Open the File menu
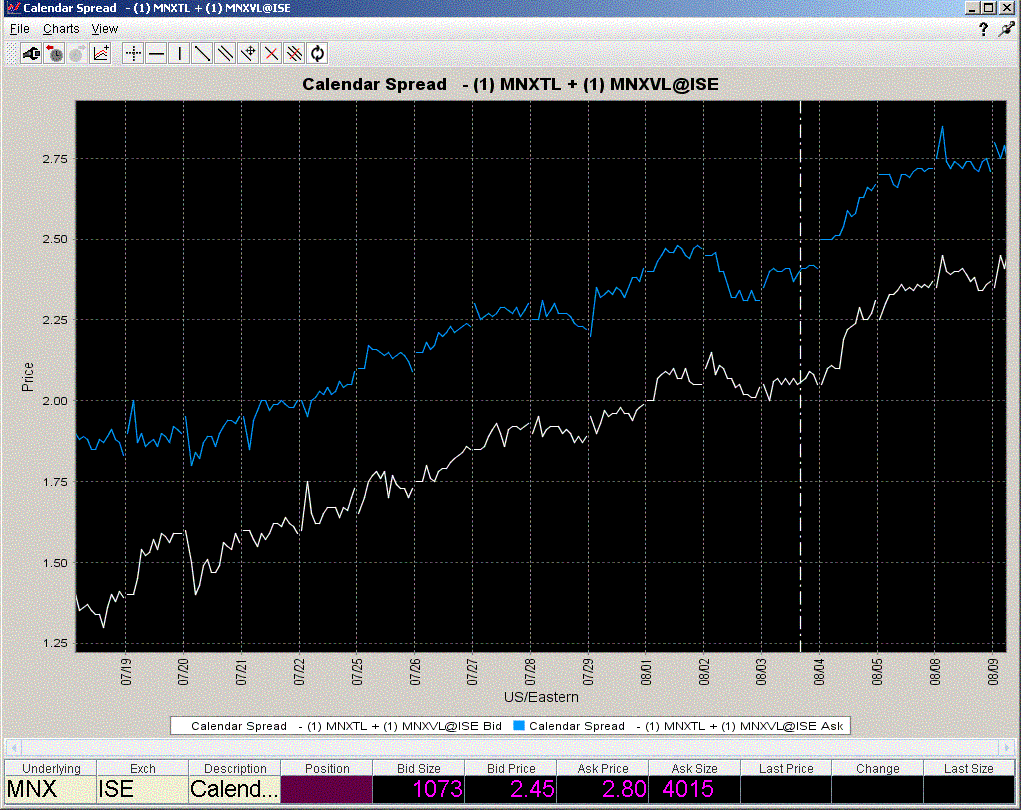 tap(20, 29)
